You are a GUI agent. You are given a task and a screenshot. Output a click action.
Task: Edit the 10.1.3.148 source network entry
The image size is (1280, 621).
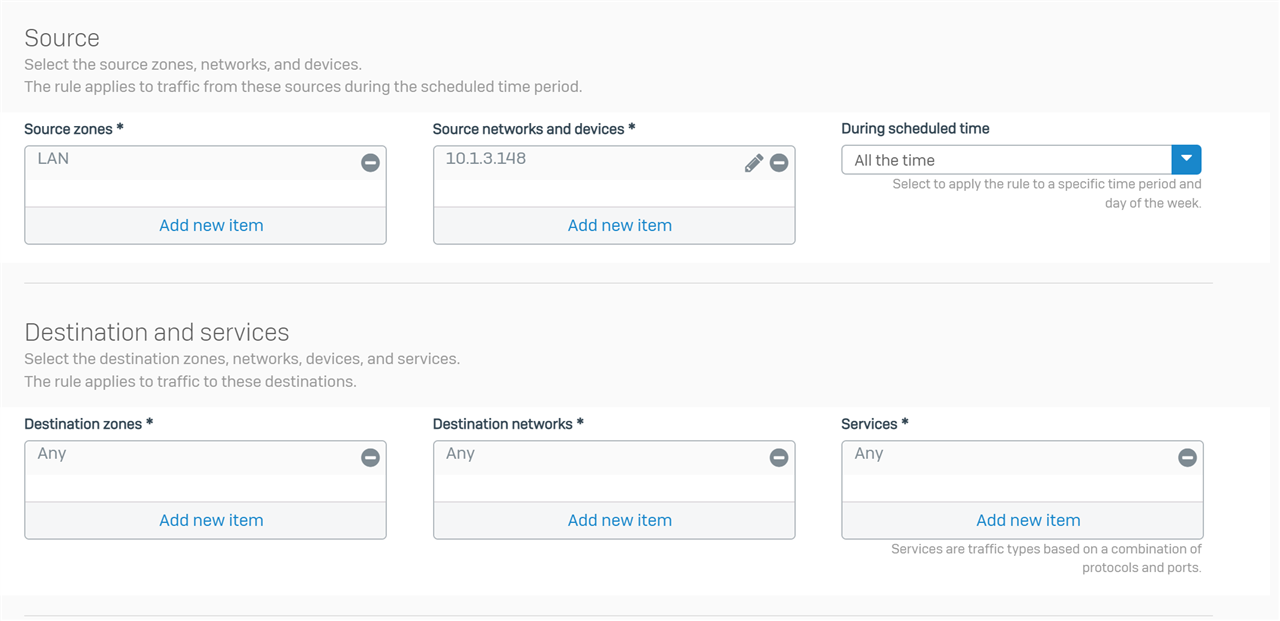754,162
